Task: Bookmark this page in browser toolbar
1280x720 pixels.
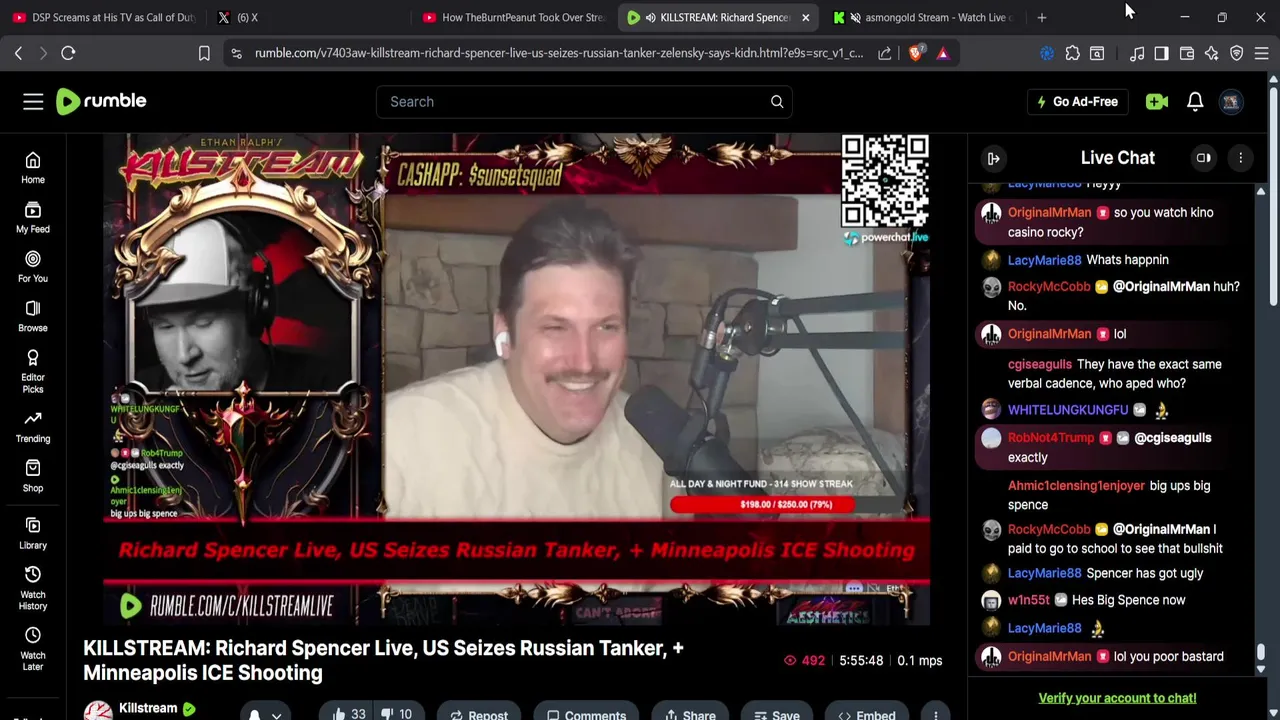Action: (x=204, y=53)
